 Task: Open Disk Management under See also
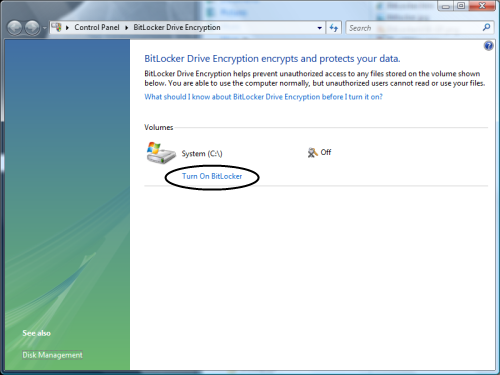pos(52,355)
